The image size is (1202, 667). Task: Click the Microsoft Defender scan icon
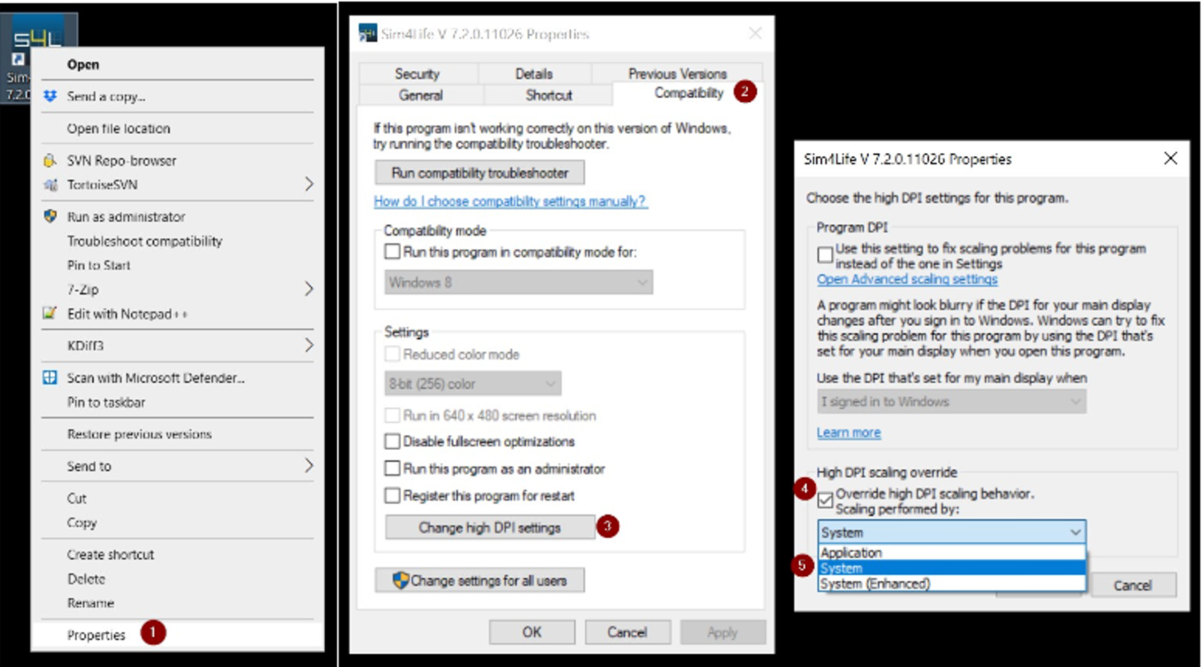click(x=50, y=378)
